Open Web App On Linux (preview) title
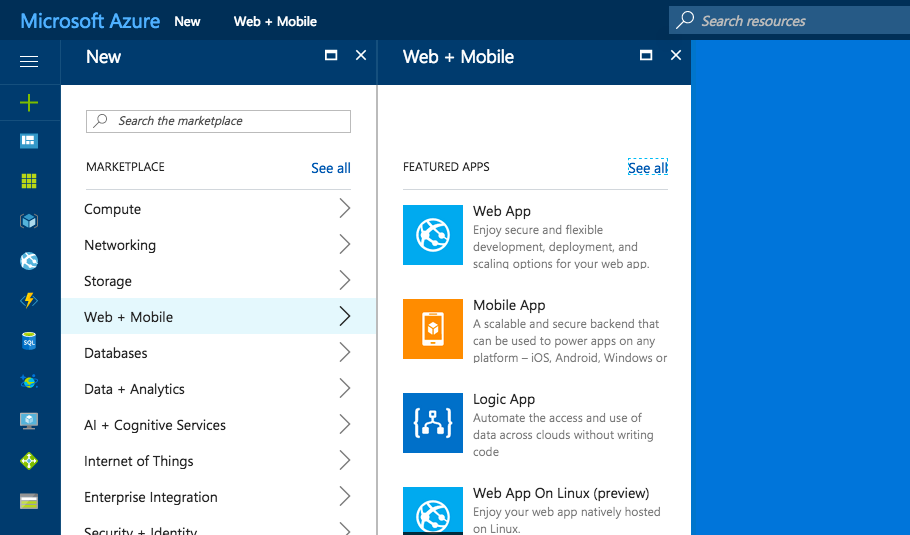The width and height of the screenshot is (910, 535). pos(561,493)
